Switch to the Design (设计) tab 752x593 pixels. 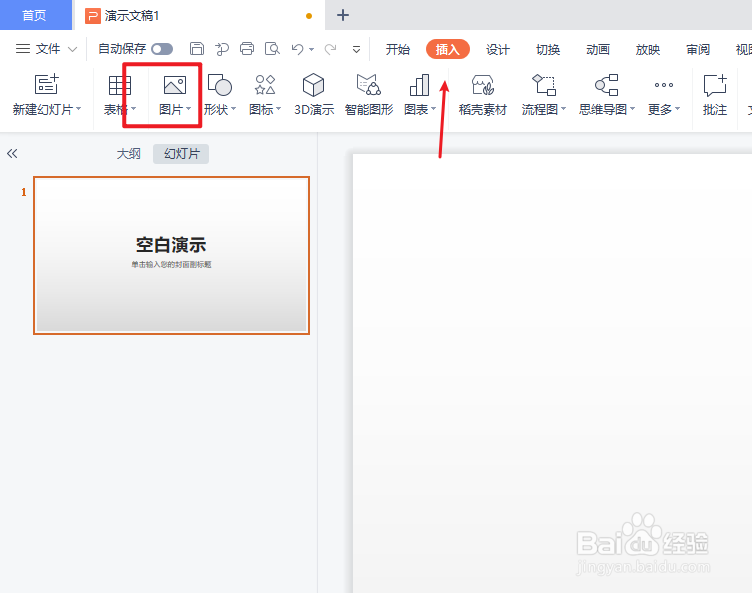(497, 49)
